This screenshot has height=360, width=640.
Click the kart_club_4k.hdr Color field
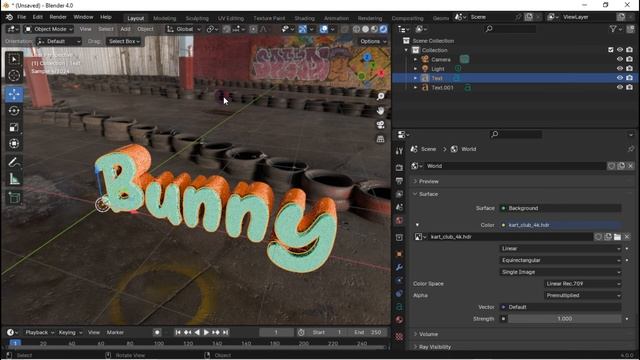pos(560,225)
